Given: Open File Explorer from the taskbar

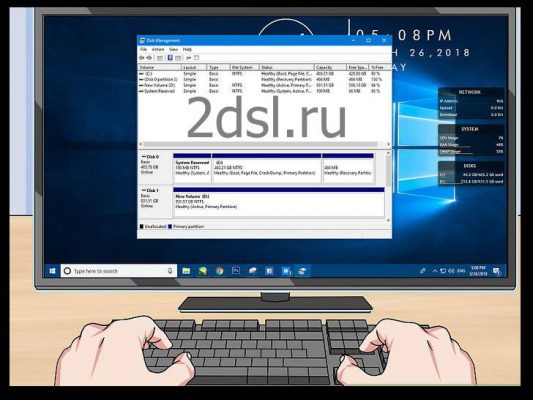Looking at the screenshot, I should [x=186, y=271].
